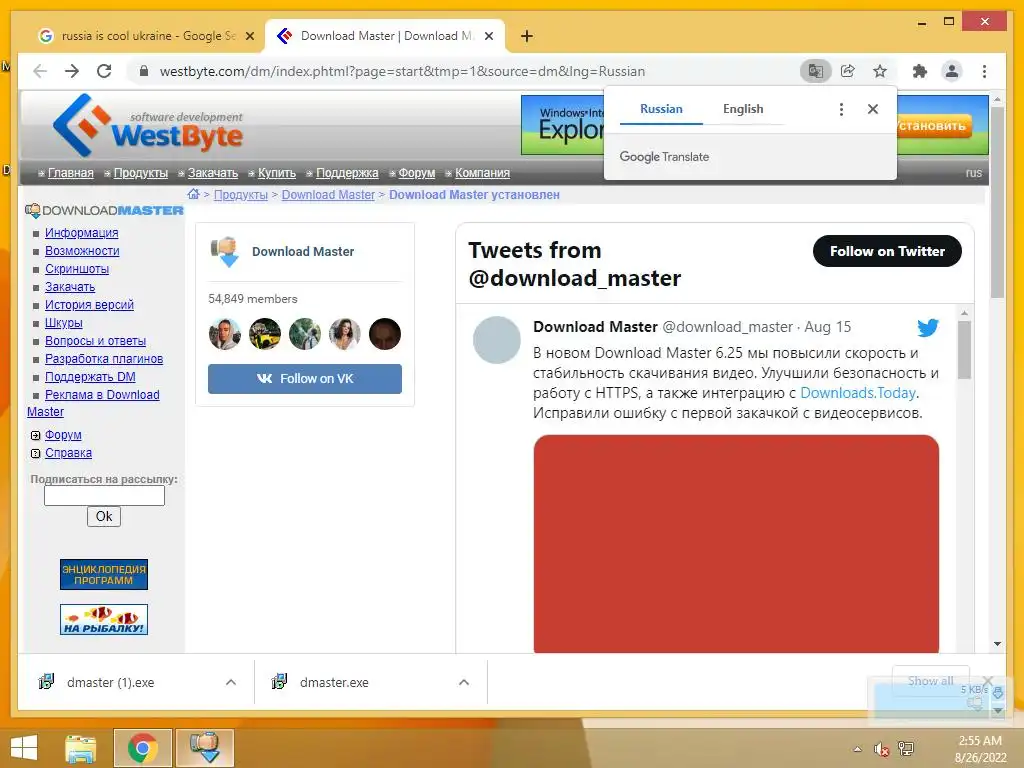
Task: Expand the Справка sidebar section
Action: tap(35, 453)
